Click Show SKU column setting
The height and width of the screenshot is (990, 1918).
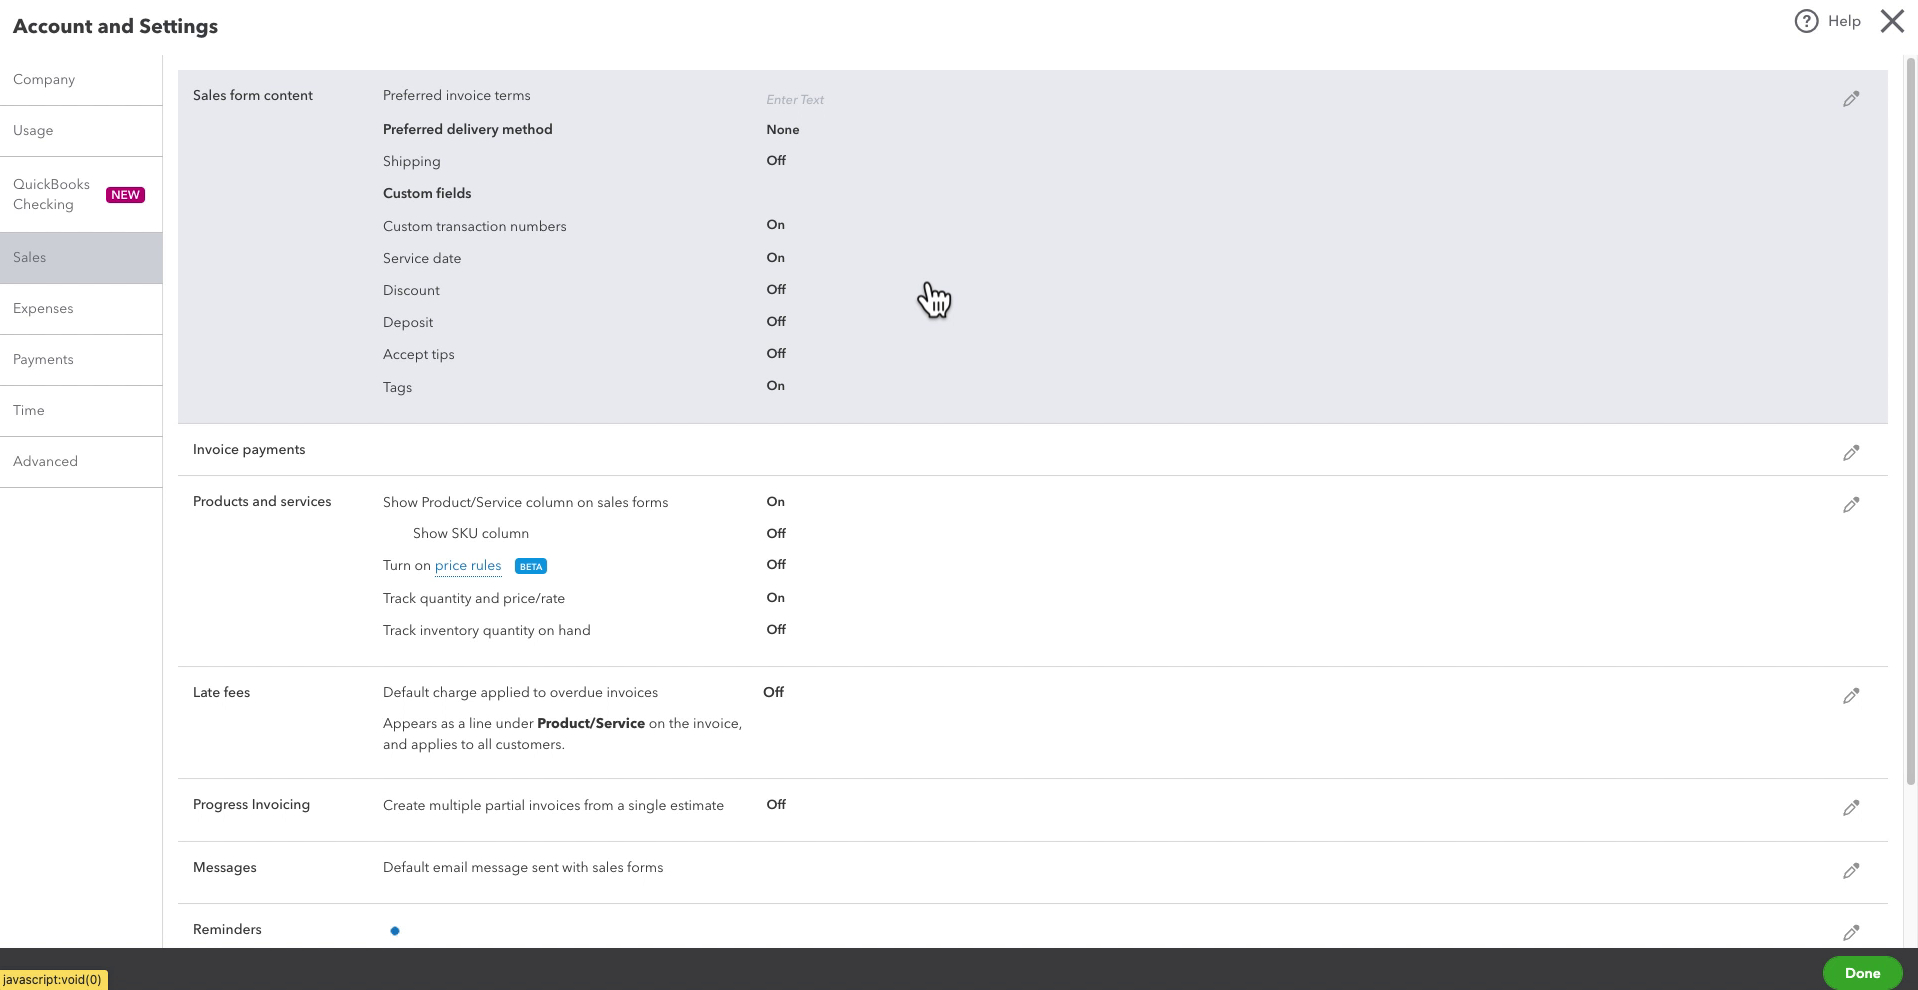point(471,534)
